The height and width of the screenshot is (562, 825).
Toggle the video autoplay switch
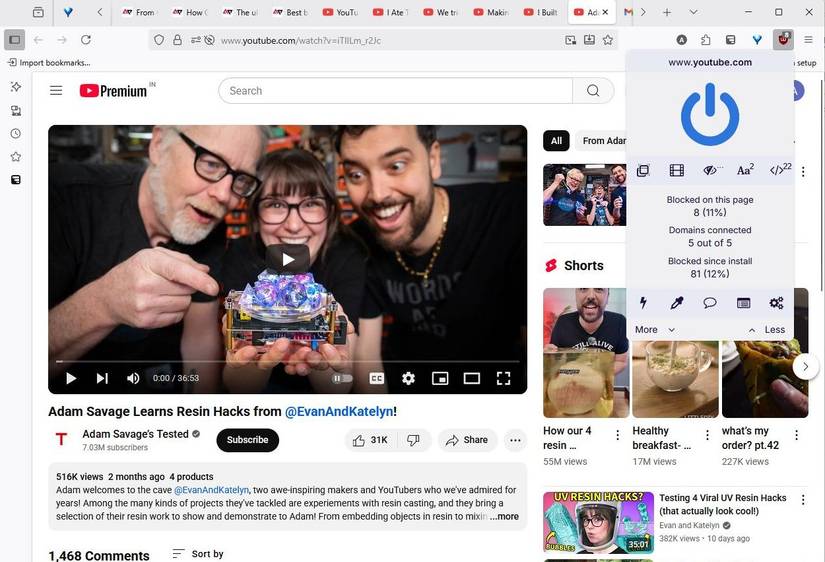pos(342,379)
